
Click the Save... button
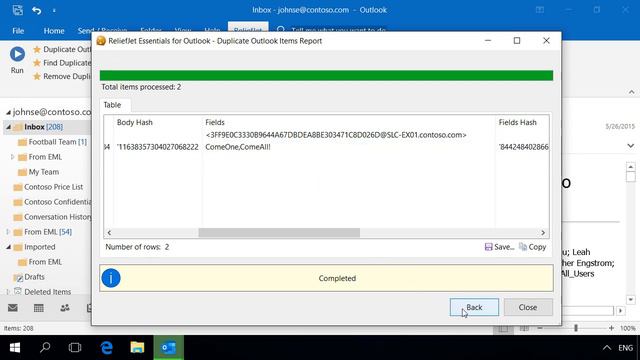point(499,247)
